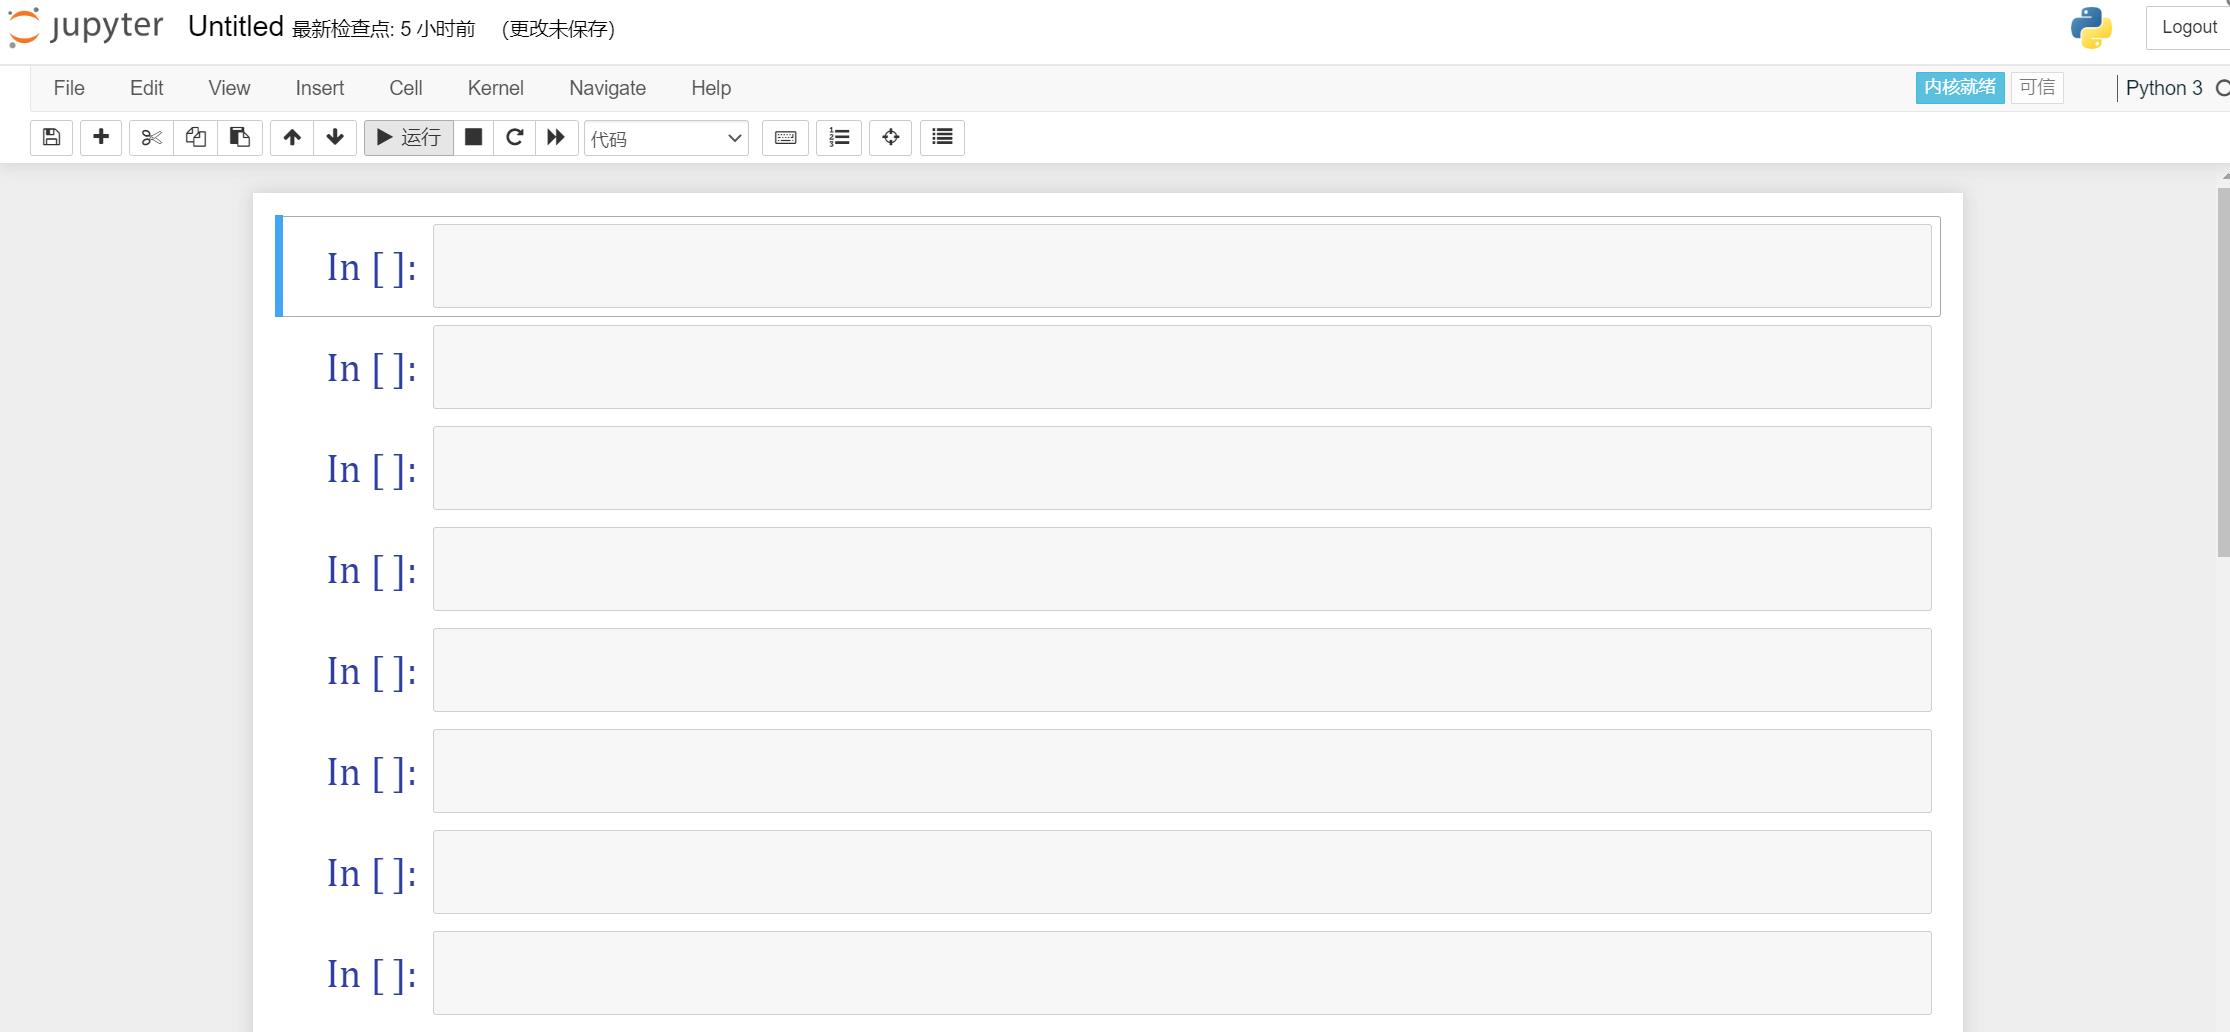2230x1032 pixels.
Task: Restart the kernel with the circular arrow
Action: (x=515, y=137)
